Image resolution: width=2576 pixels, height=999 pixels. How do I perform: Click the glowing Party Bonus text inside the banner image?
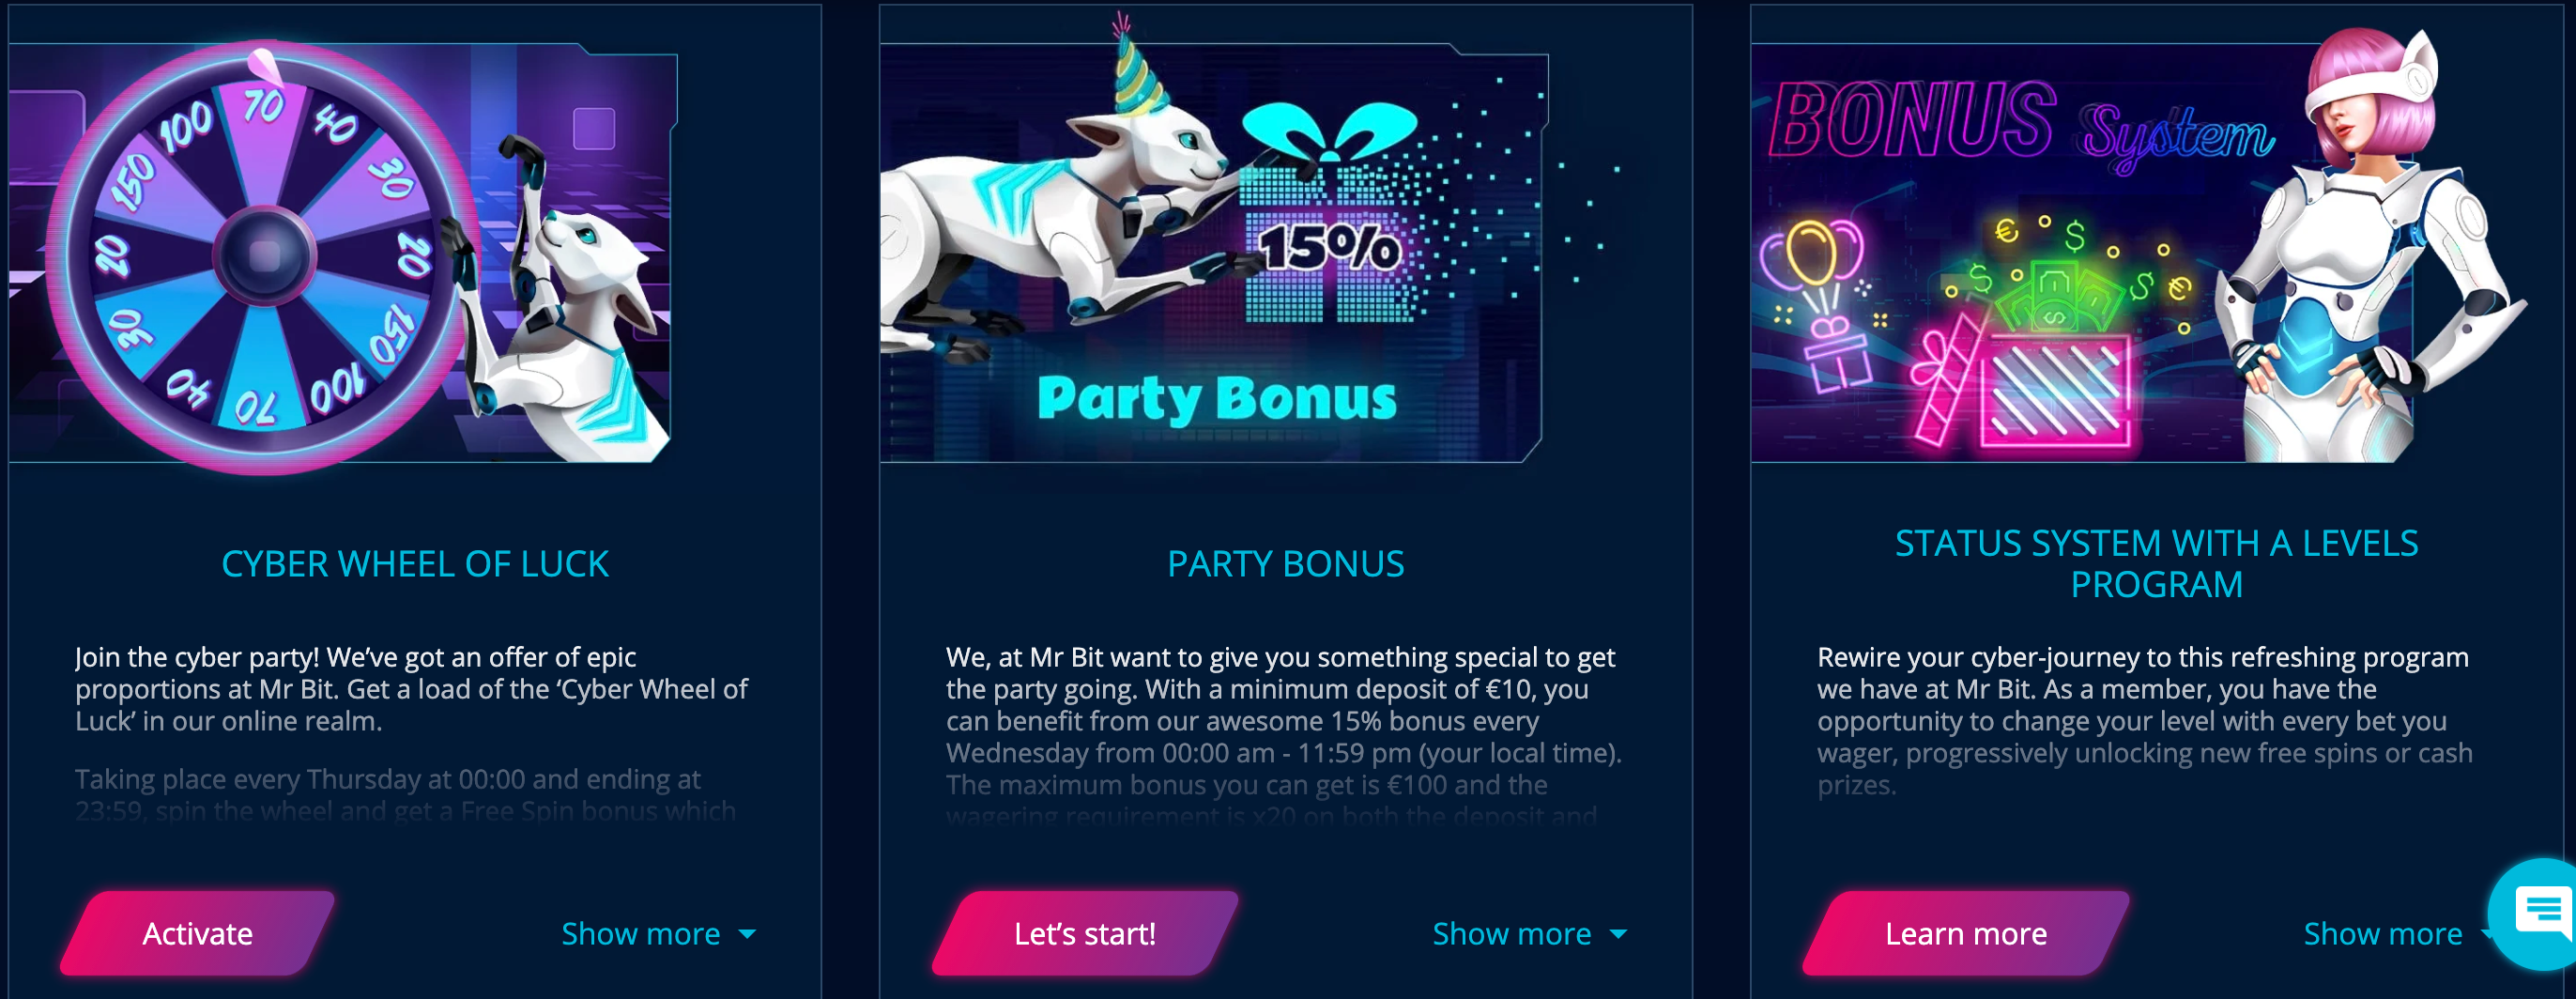[1216, 398]
